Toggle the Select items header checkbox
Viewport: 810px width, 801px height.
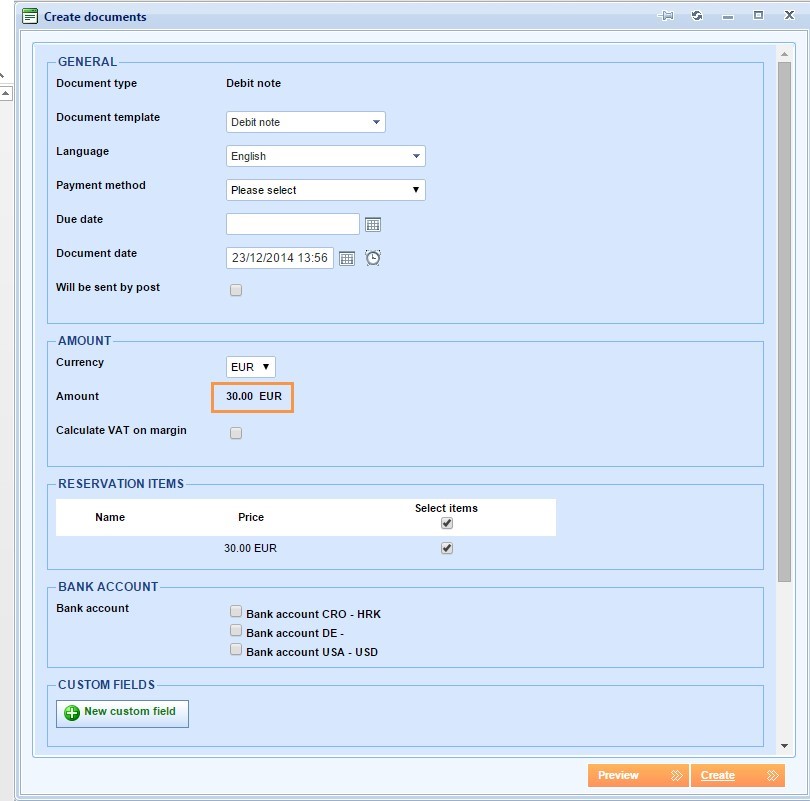pyautogui.click(x=447, y=523)
